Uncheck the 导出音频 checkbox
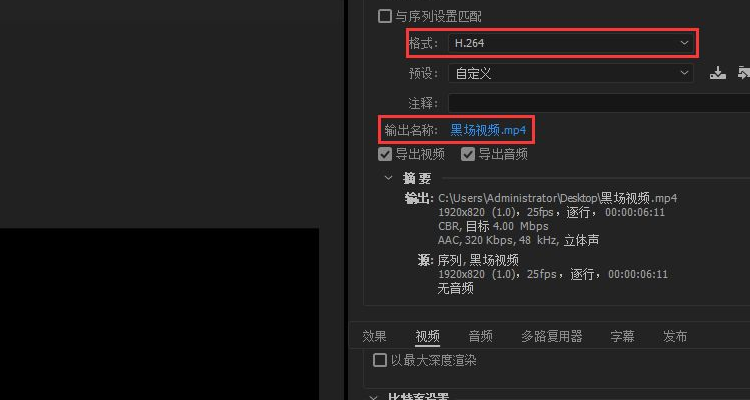Viewport: 750px width, 400px height. pos(467,154)
